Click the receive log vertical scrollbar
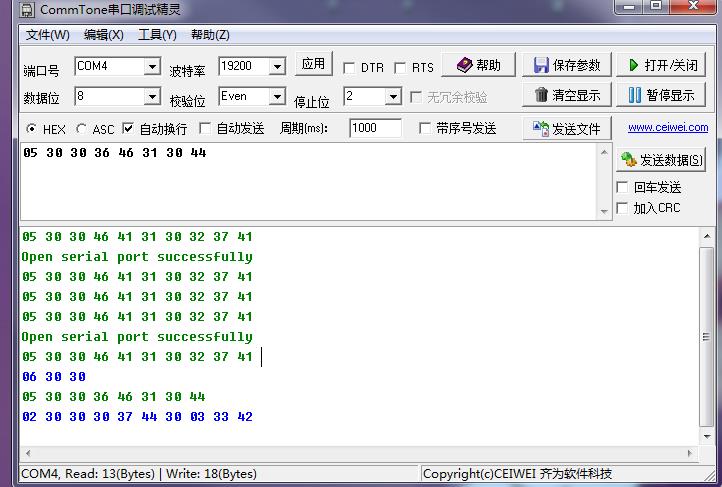This screenshot has width=722, height=487. coord(708,340)
